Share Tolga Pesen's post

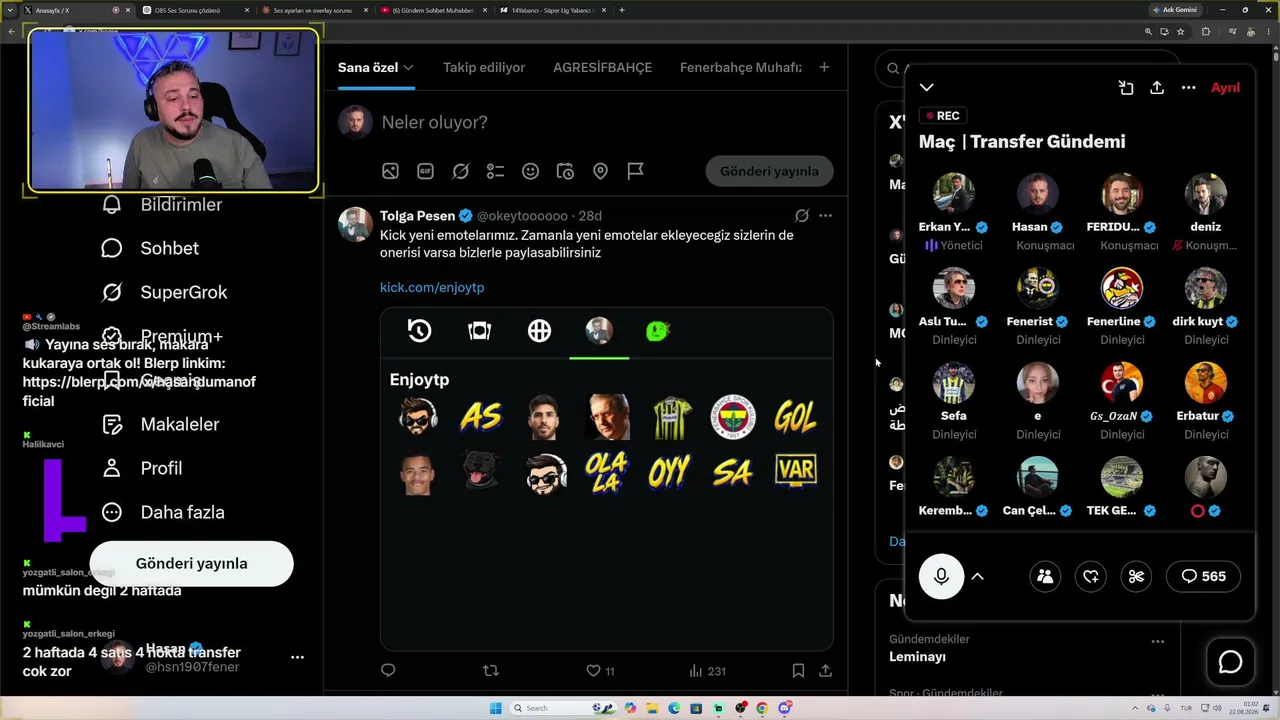[x=825, y=671]
